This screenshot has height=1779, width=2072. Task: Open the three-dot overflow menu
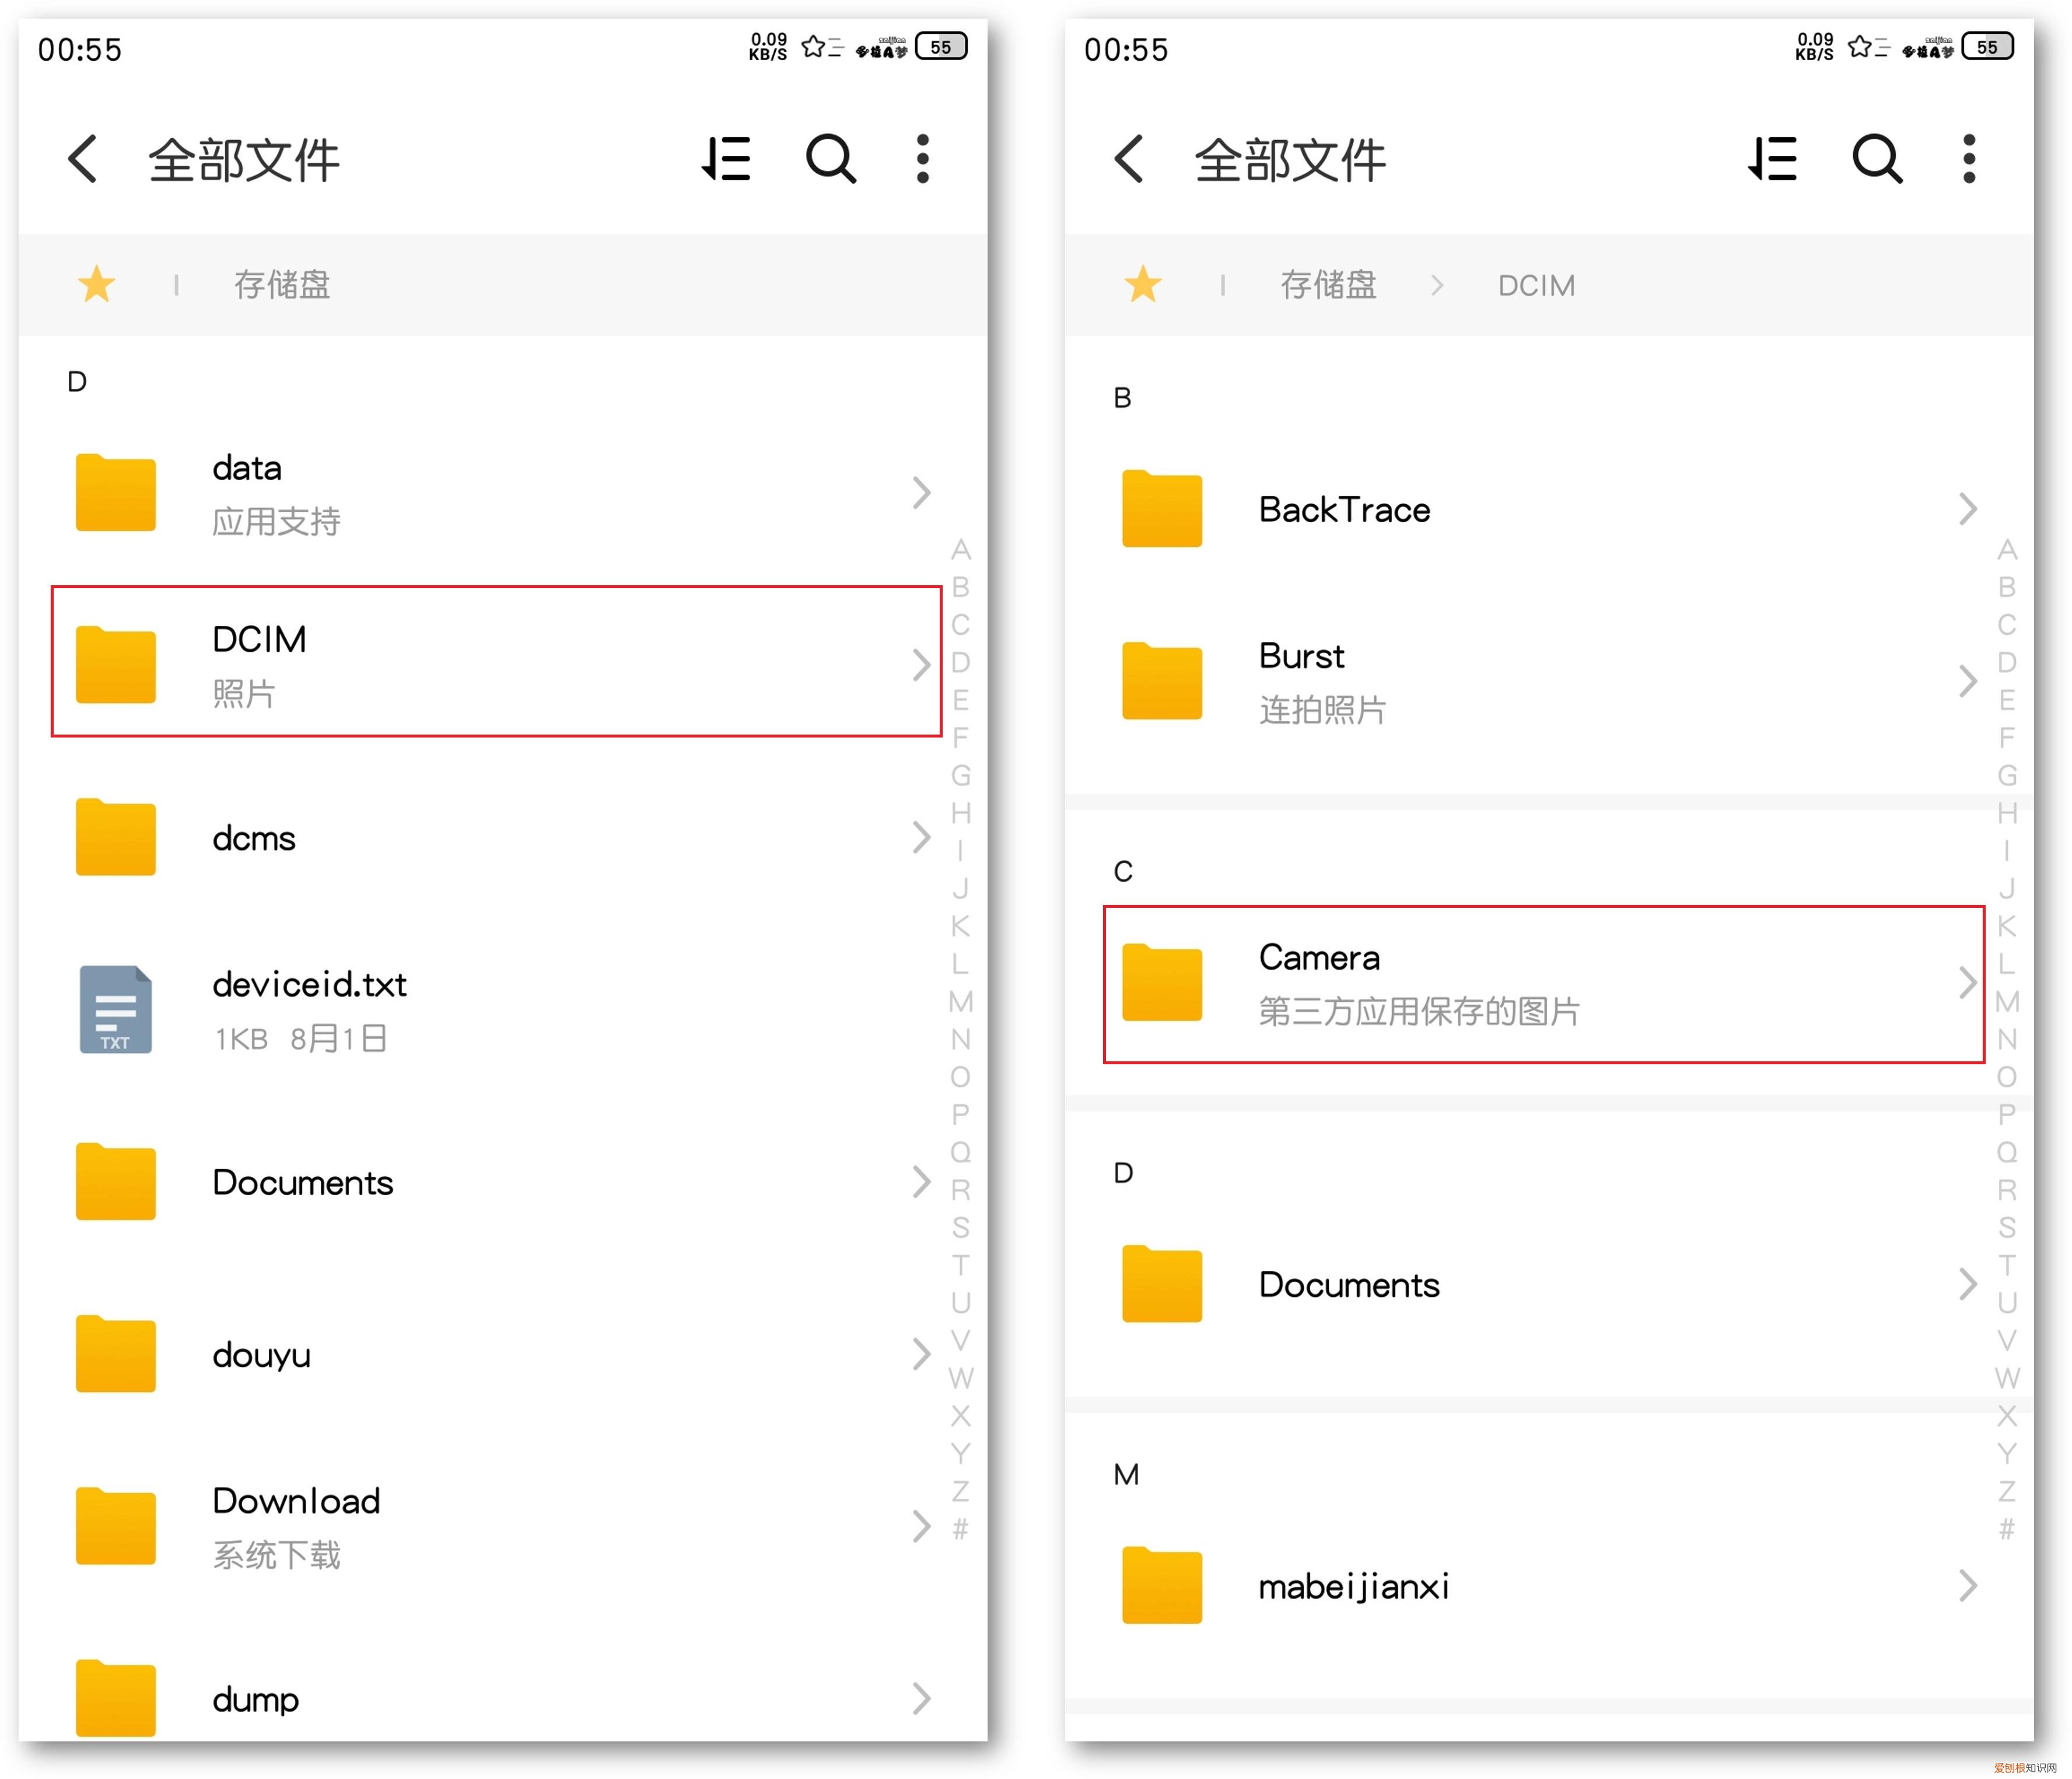pyautogui.click(x=922, y=158)
